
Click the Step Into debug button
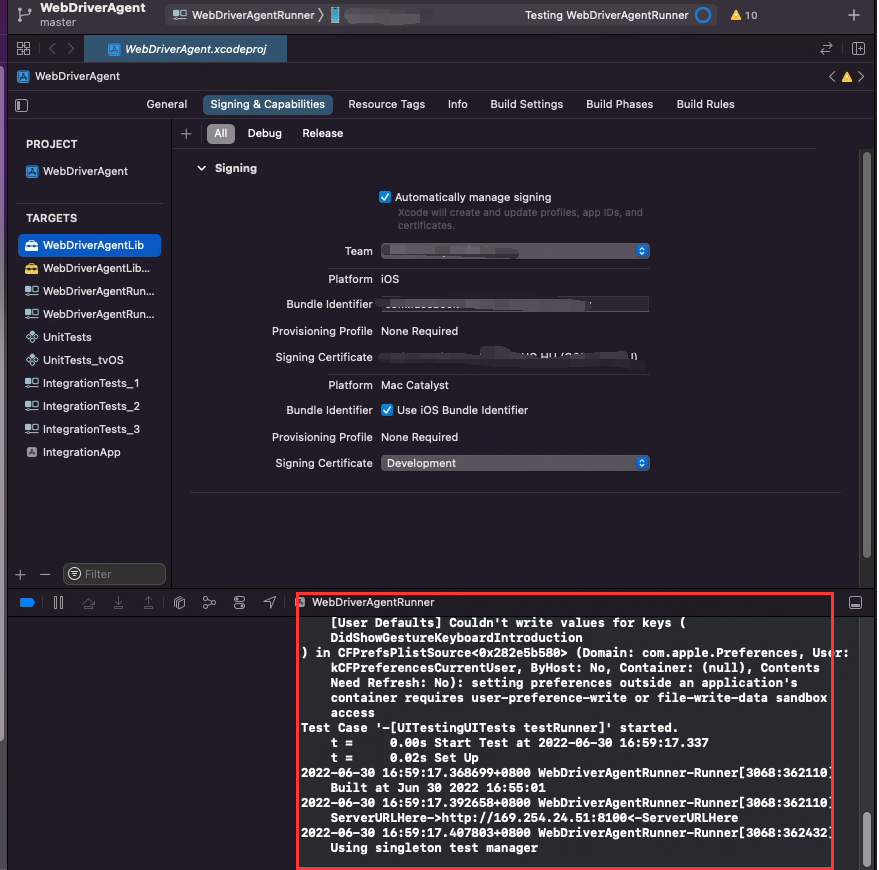coord(118,603)
